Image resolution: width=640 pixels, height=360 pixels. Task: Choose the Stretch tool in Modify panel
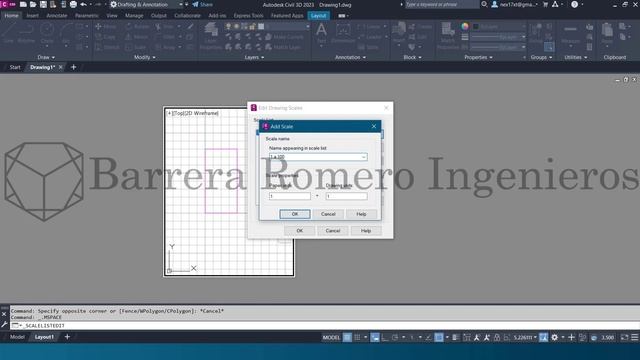[x=107, y=47]
